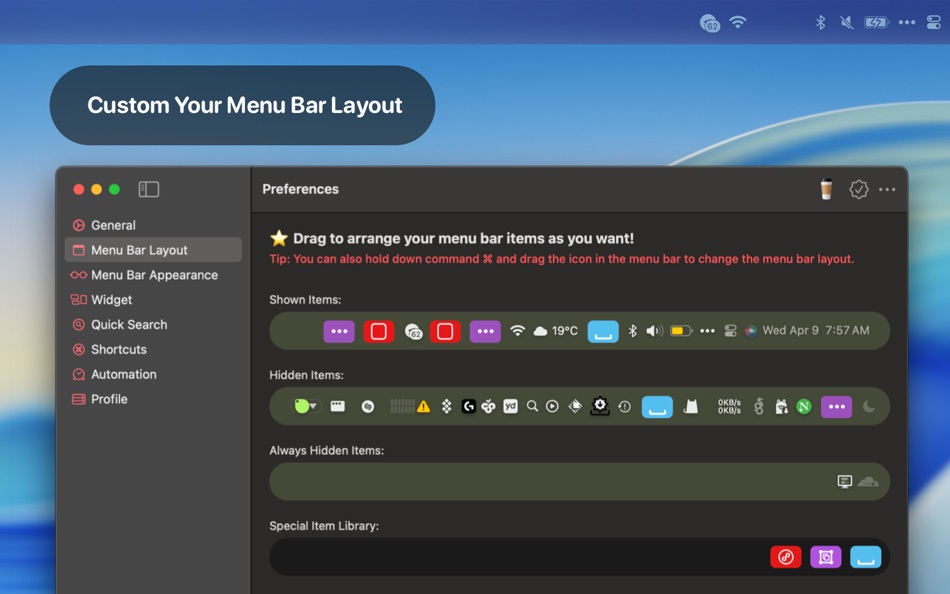Image resolution: width=950 pixels, height=594 pixels.
Task: Select the clock alert item in Hidden Items
Action: (x=625, y=407)
